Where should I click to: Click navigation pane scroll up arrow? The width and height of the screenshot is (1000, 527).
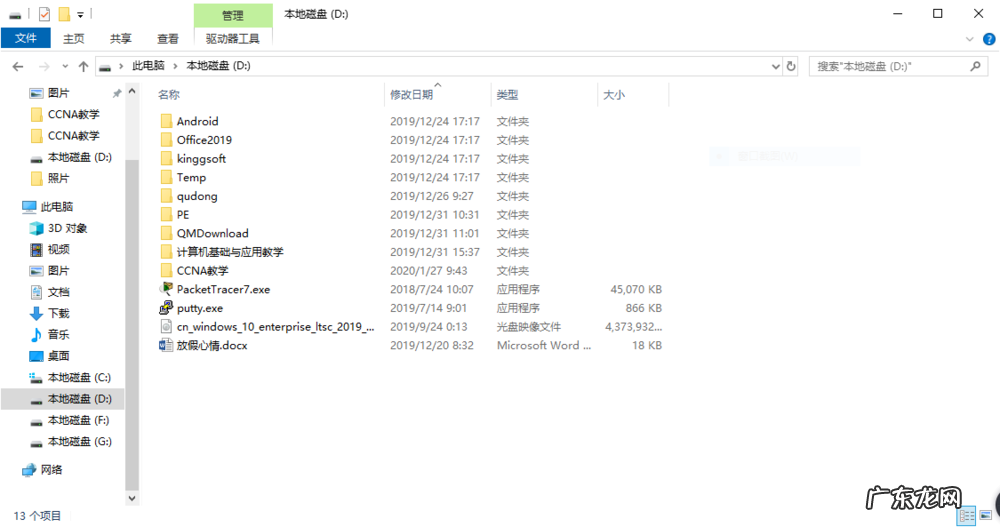coord(132,92)
